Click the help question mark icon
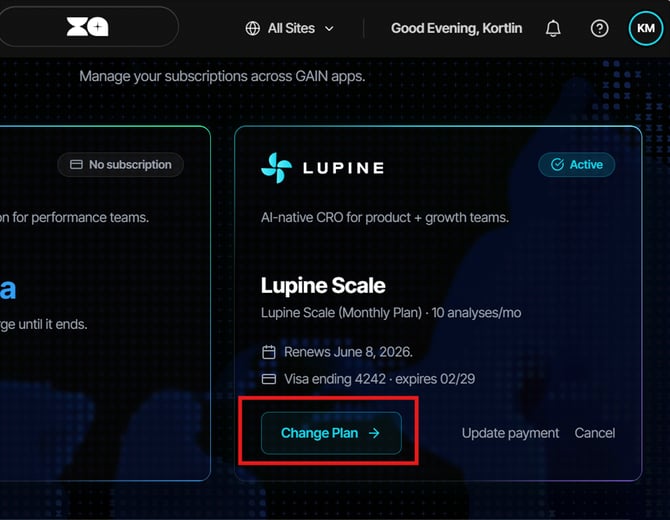The height and width of the screenshot is (520, 670). tap(599, 29)
